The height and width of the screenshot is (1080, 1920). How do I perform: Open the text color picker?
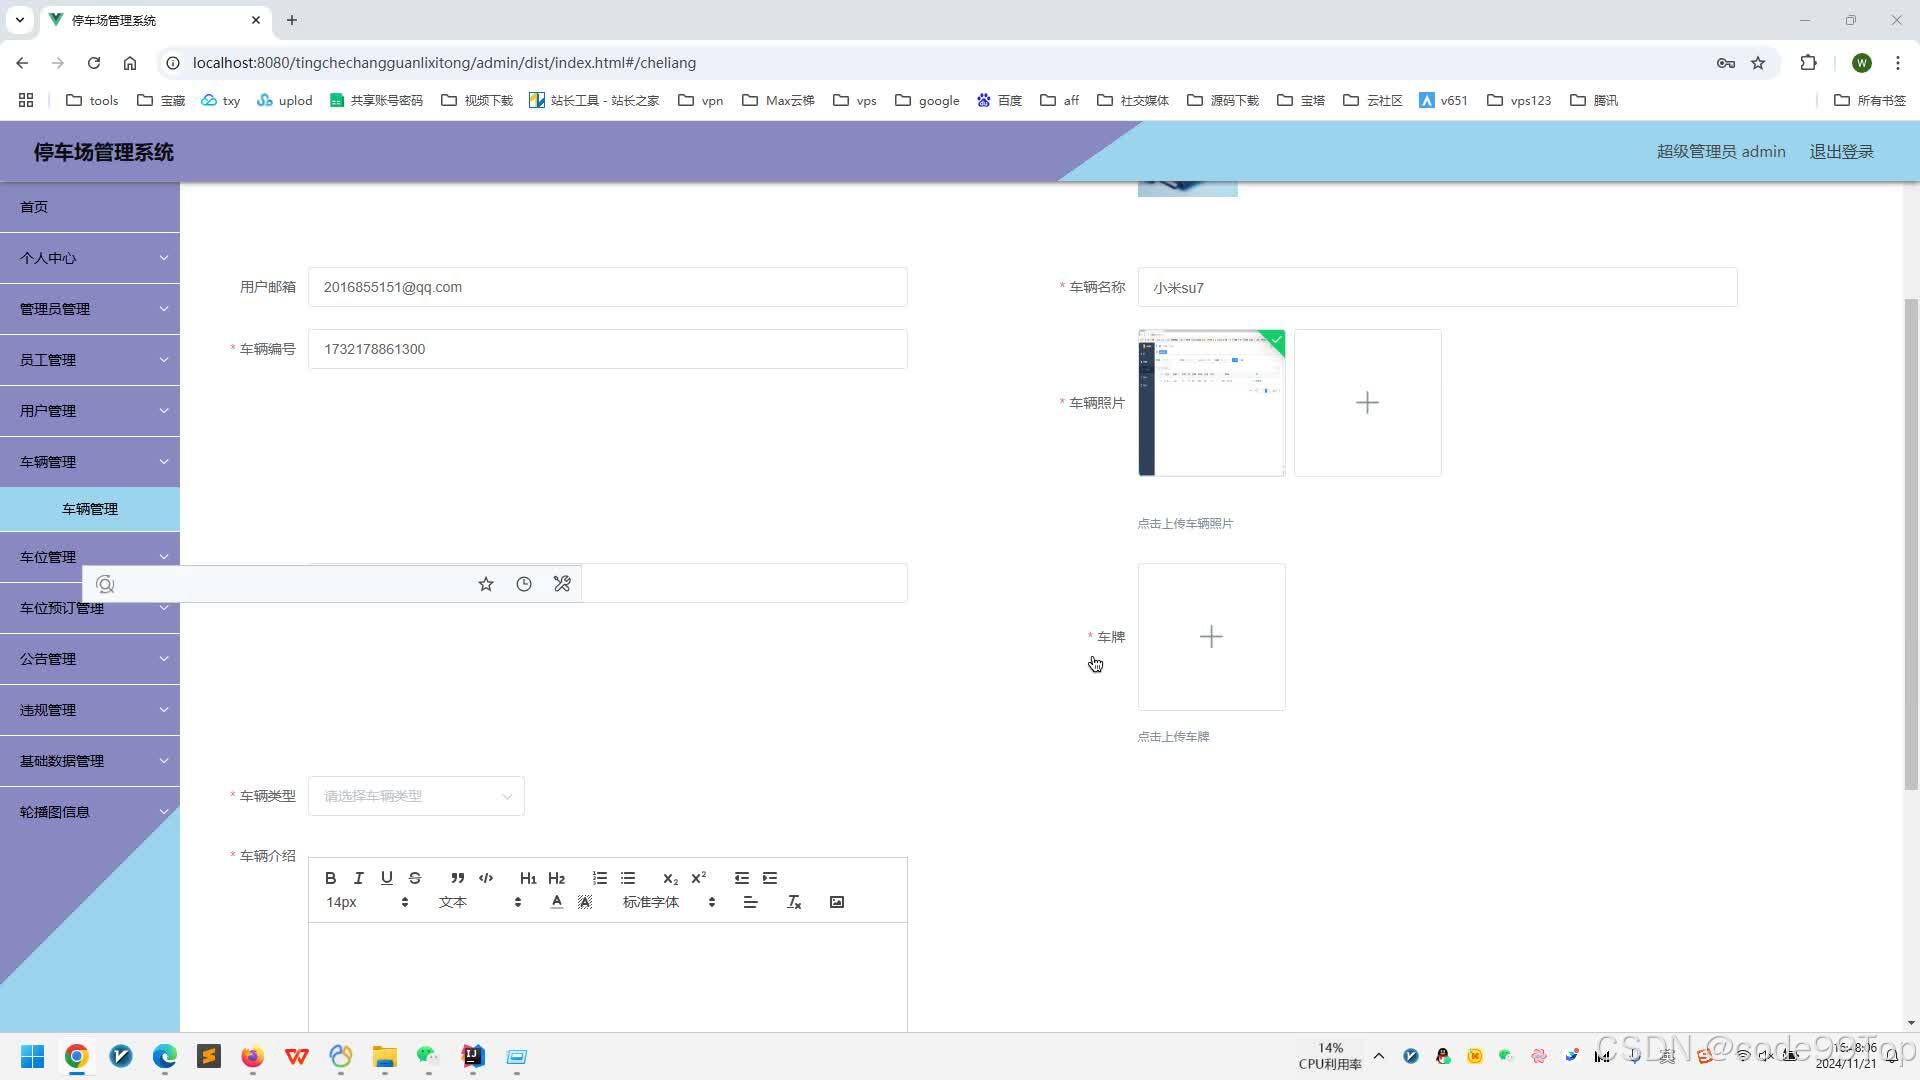coord(557,902)
